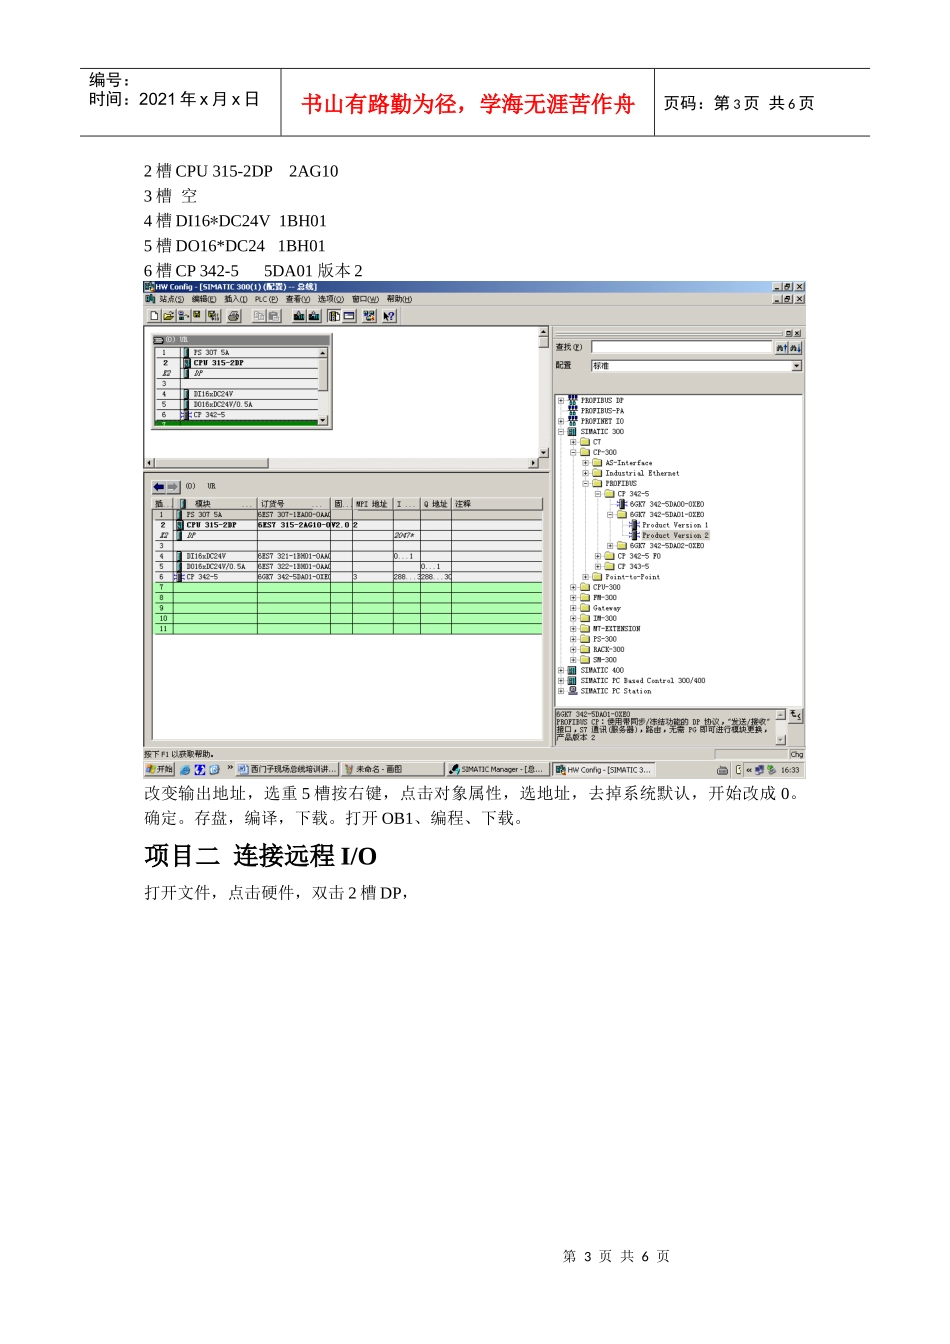Switch to the 西门子现场总线培训讲 taskbar window
This screenshot has height=1344, width=950.
[287, 770]
